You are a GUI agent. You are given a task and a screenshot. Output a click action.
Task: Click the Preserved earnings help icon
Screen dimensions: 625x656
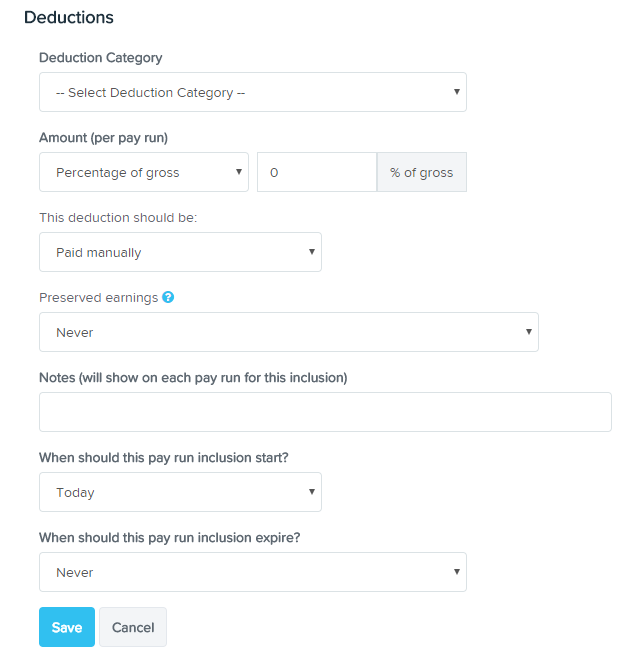tap(168, 297)
